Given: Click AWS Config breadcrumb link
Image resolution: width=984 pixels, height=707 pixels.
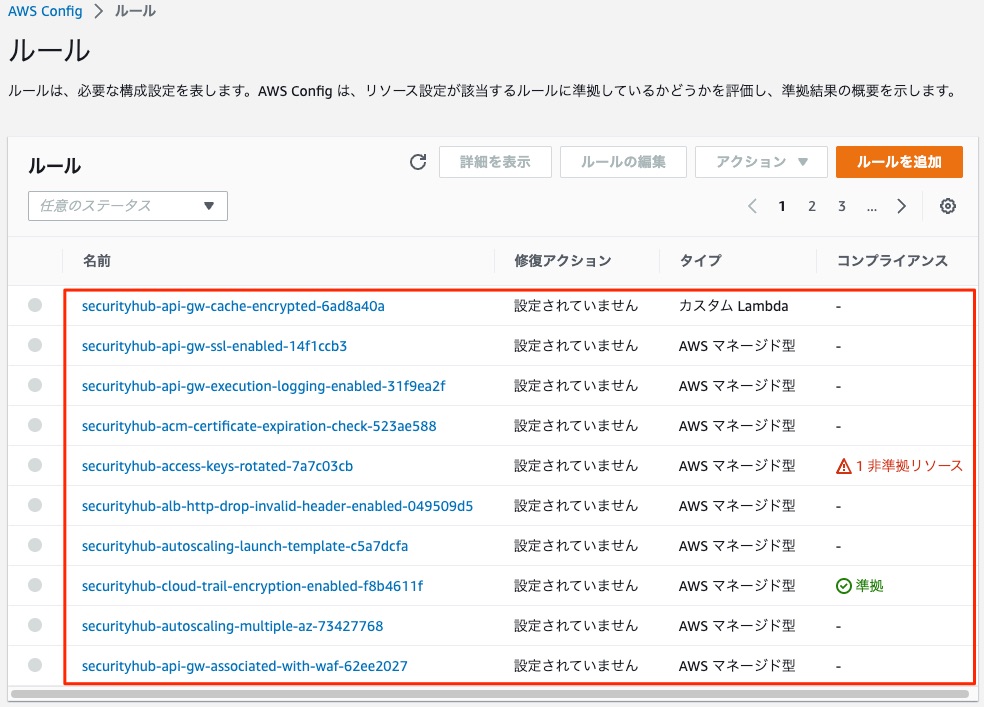Looking at the screenshot, I should [x=45, y=12].
